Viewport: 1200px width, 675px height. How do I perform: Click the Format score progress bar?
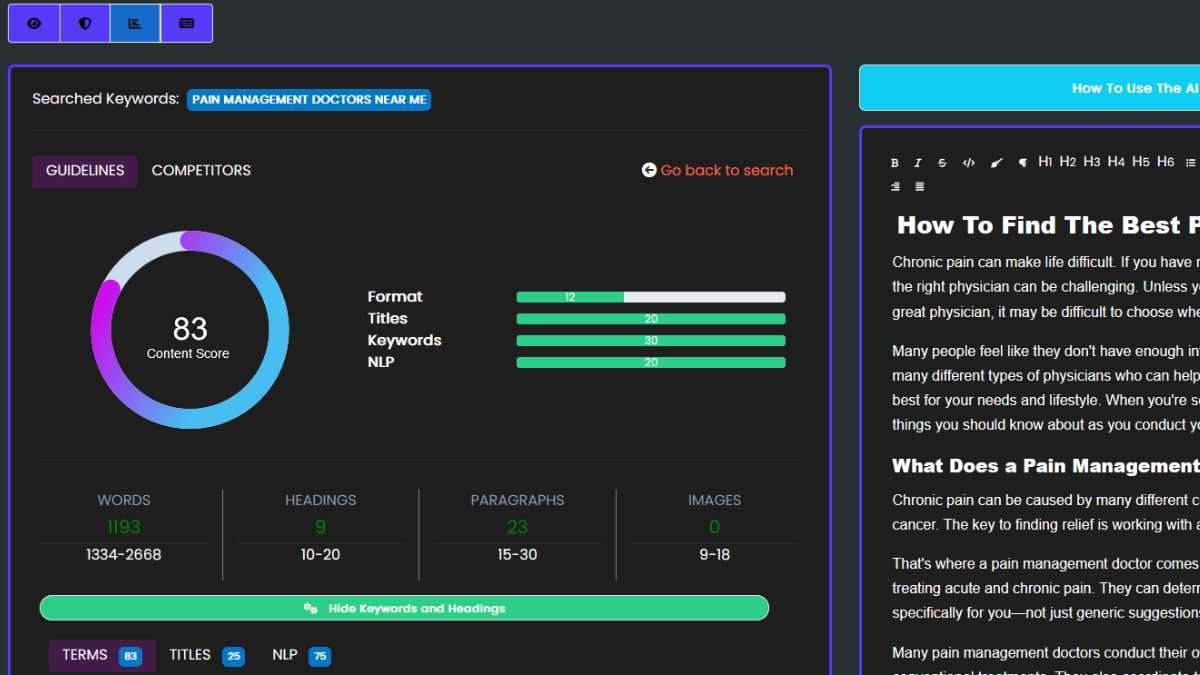coord(650,297)
